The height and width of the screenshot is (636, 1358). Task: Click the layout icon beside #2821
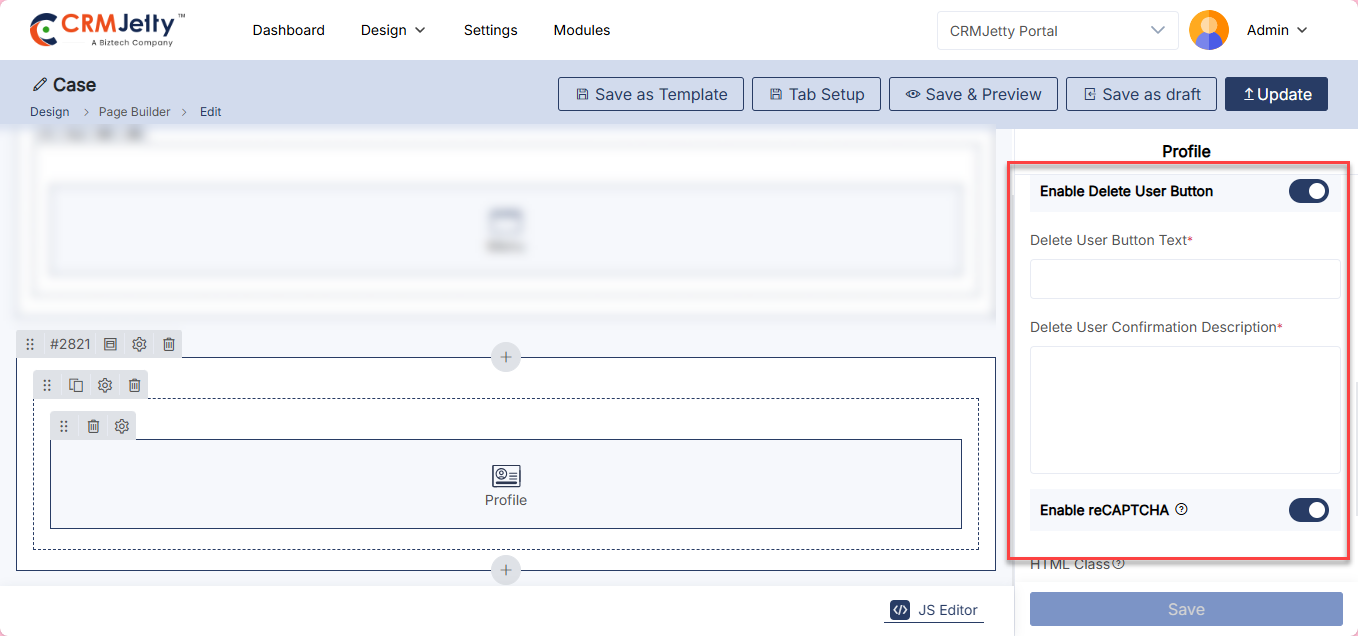110,344
